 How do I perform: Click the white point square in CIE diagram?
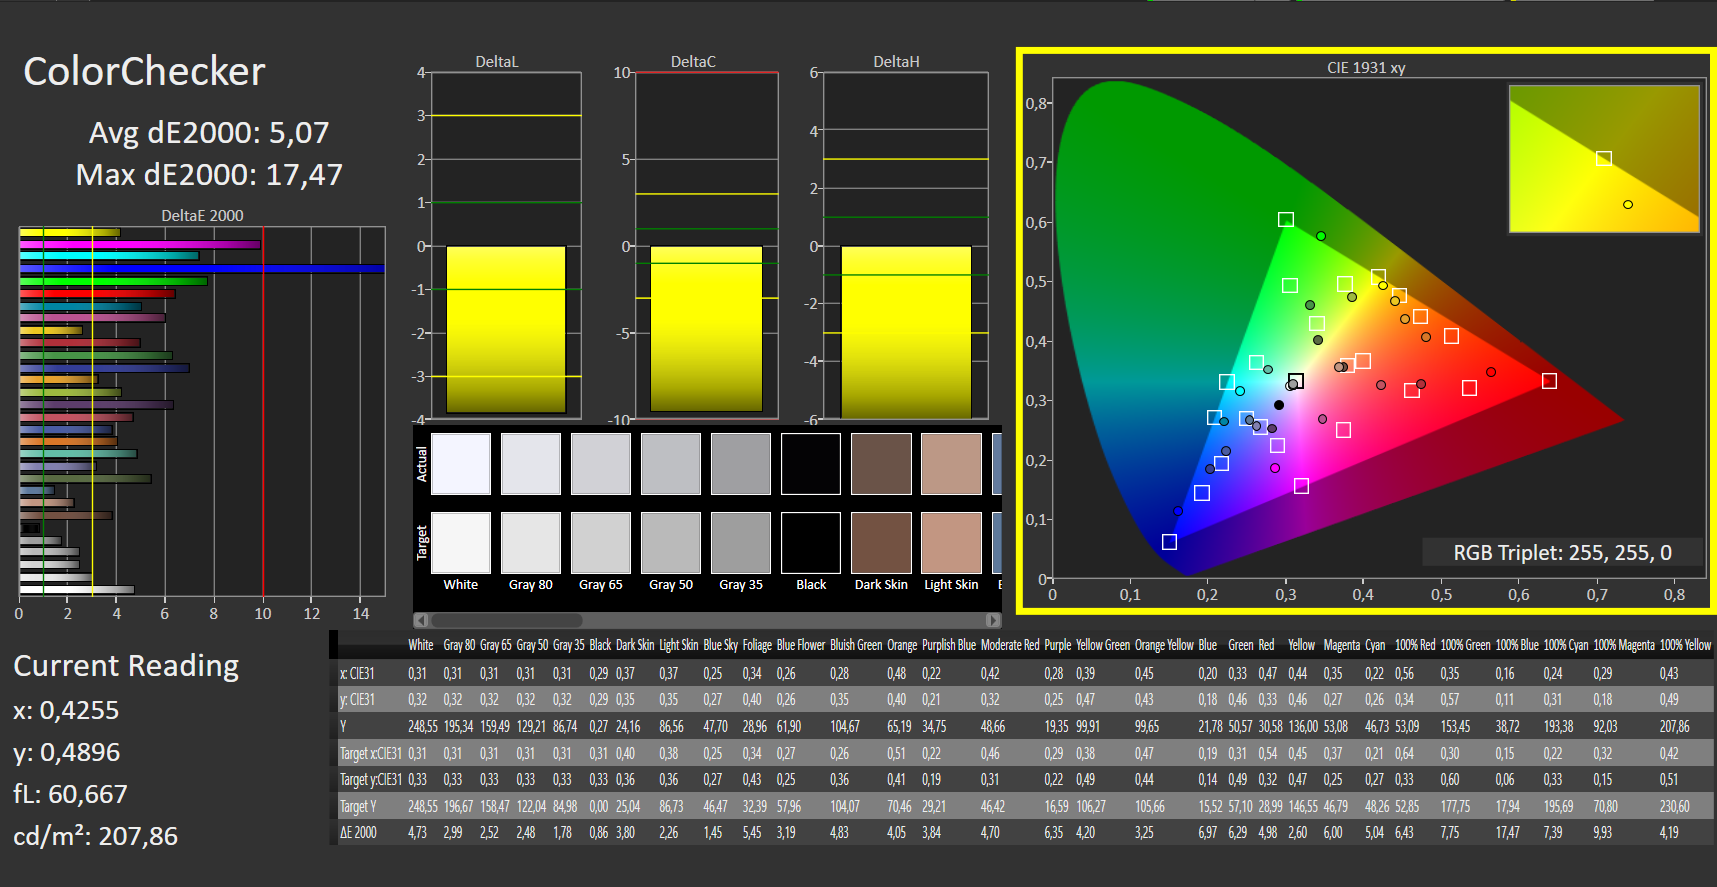pos(1296,381)
